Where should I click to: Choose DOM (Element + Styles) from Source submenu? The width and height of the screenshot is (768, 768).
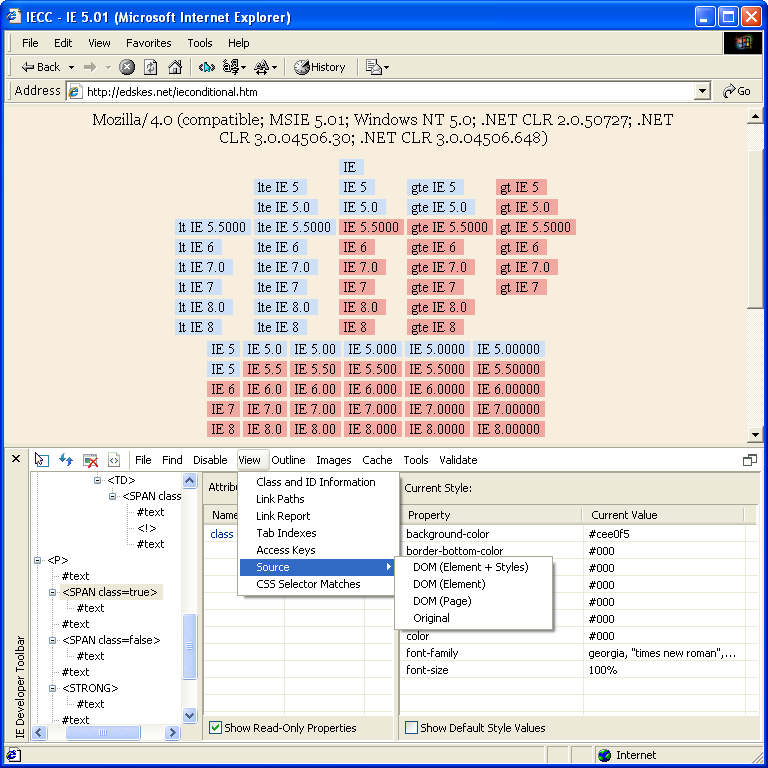470,567
